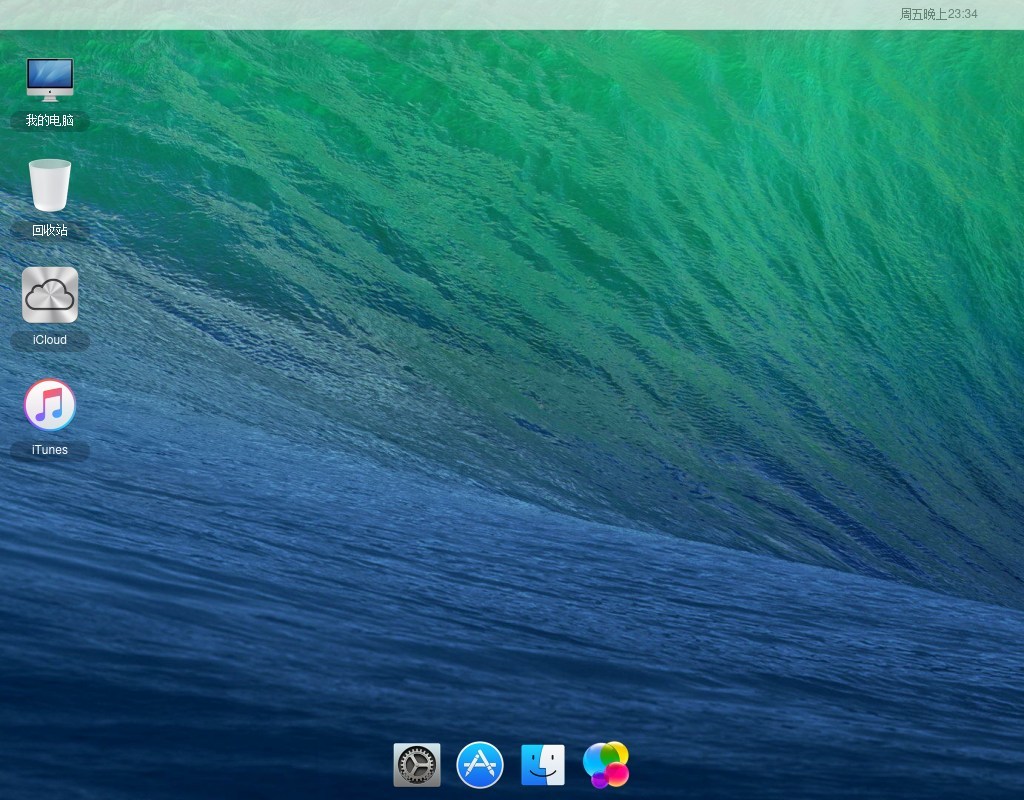The width and height of the screenshot is (1024, 800).
Task: Click blank space between App Store and Finder
Action: point(512,766)
